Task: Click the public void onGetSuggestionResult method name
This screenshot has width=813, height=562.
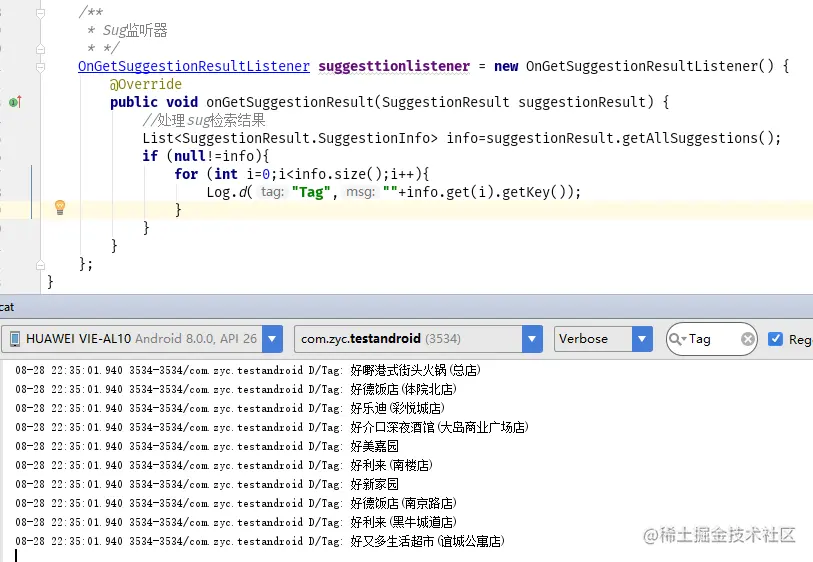Action: tap(290, 102)
